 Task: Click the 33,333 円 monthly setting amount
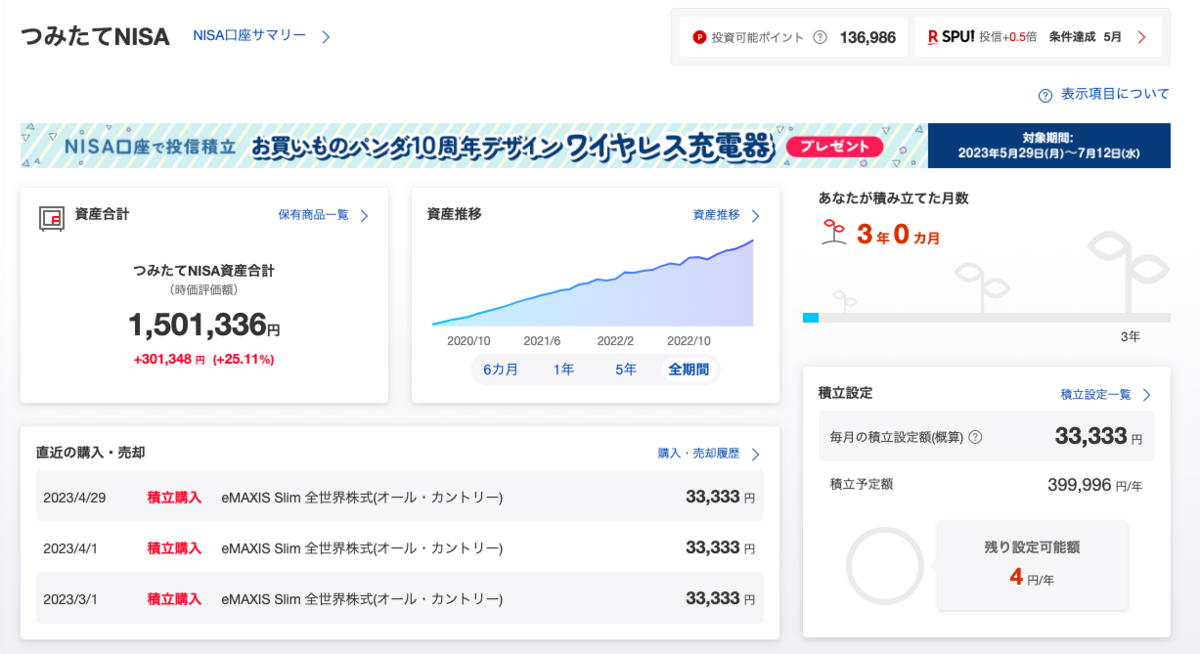coord(1098,436)
